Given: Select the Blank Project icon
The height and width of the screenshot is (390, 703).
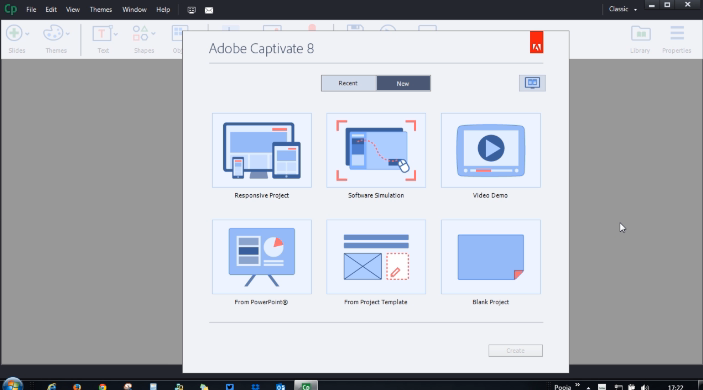Looking at the screenshot, I should [491, 257].
